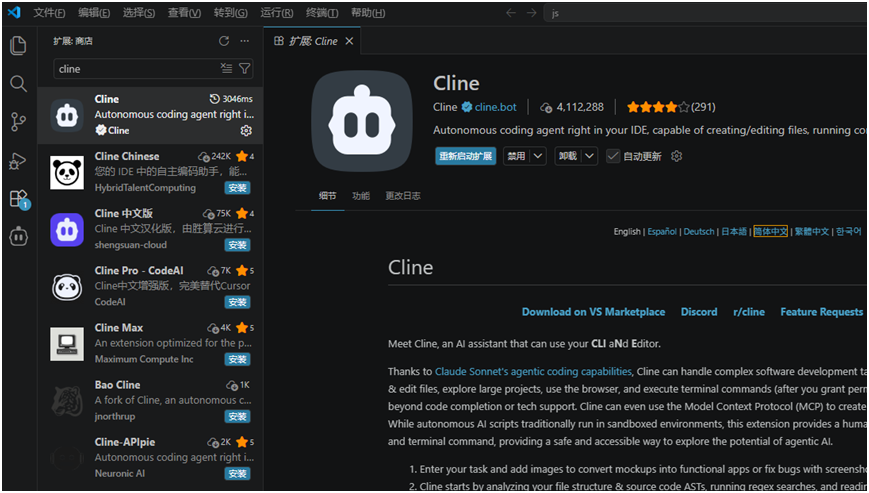Open the Search view in activity bar
The image size is (869, 493).
click(x=18, y=84)
